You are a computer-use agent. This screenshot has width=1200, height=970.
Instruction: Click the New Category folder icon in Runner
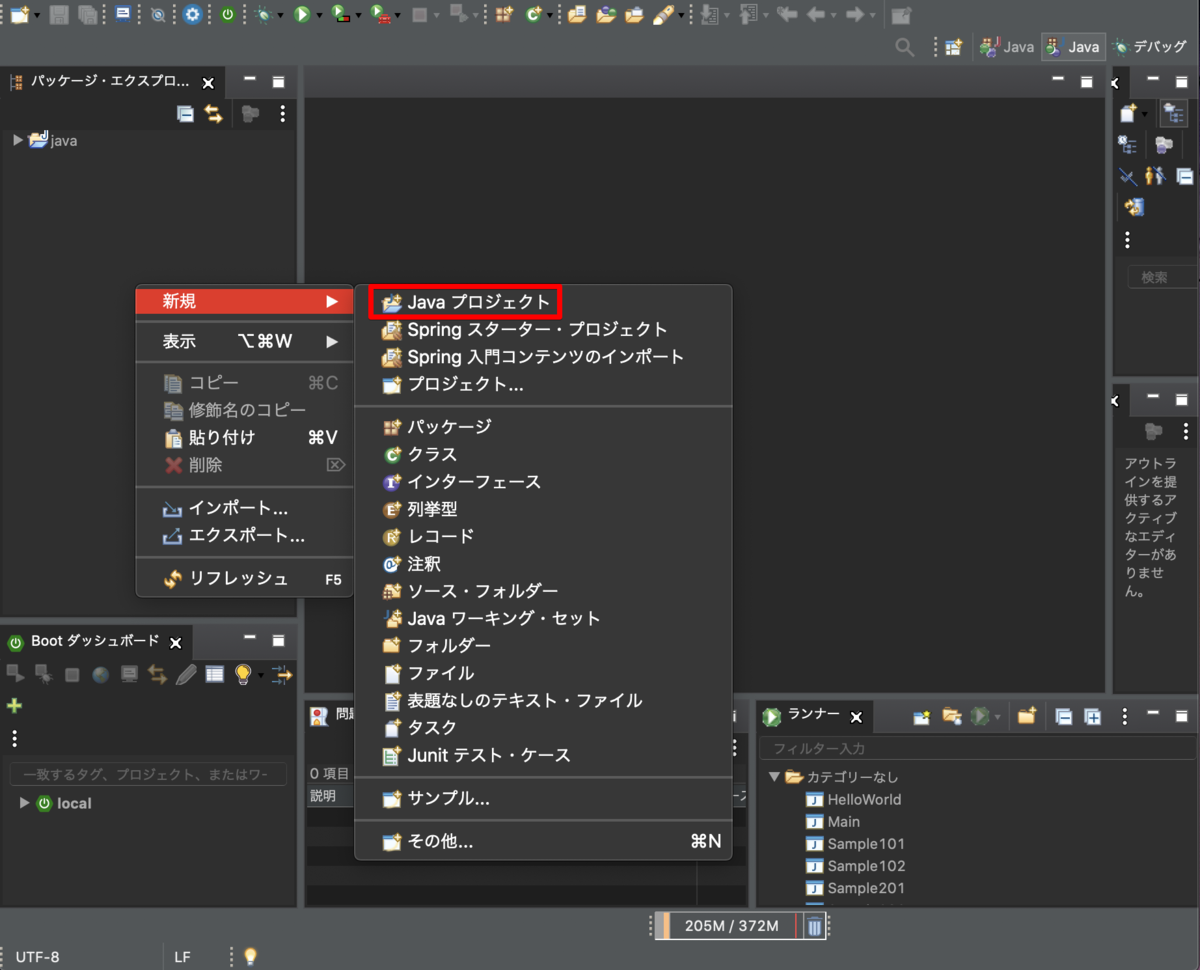tap(1026, 716)
